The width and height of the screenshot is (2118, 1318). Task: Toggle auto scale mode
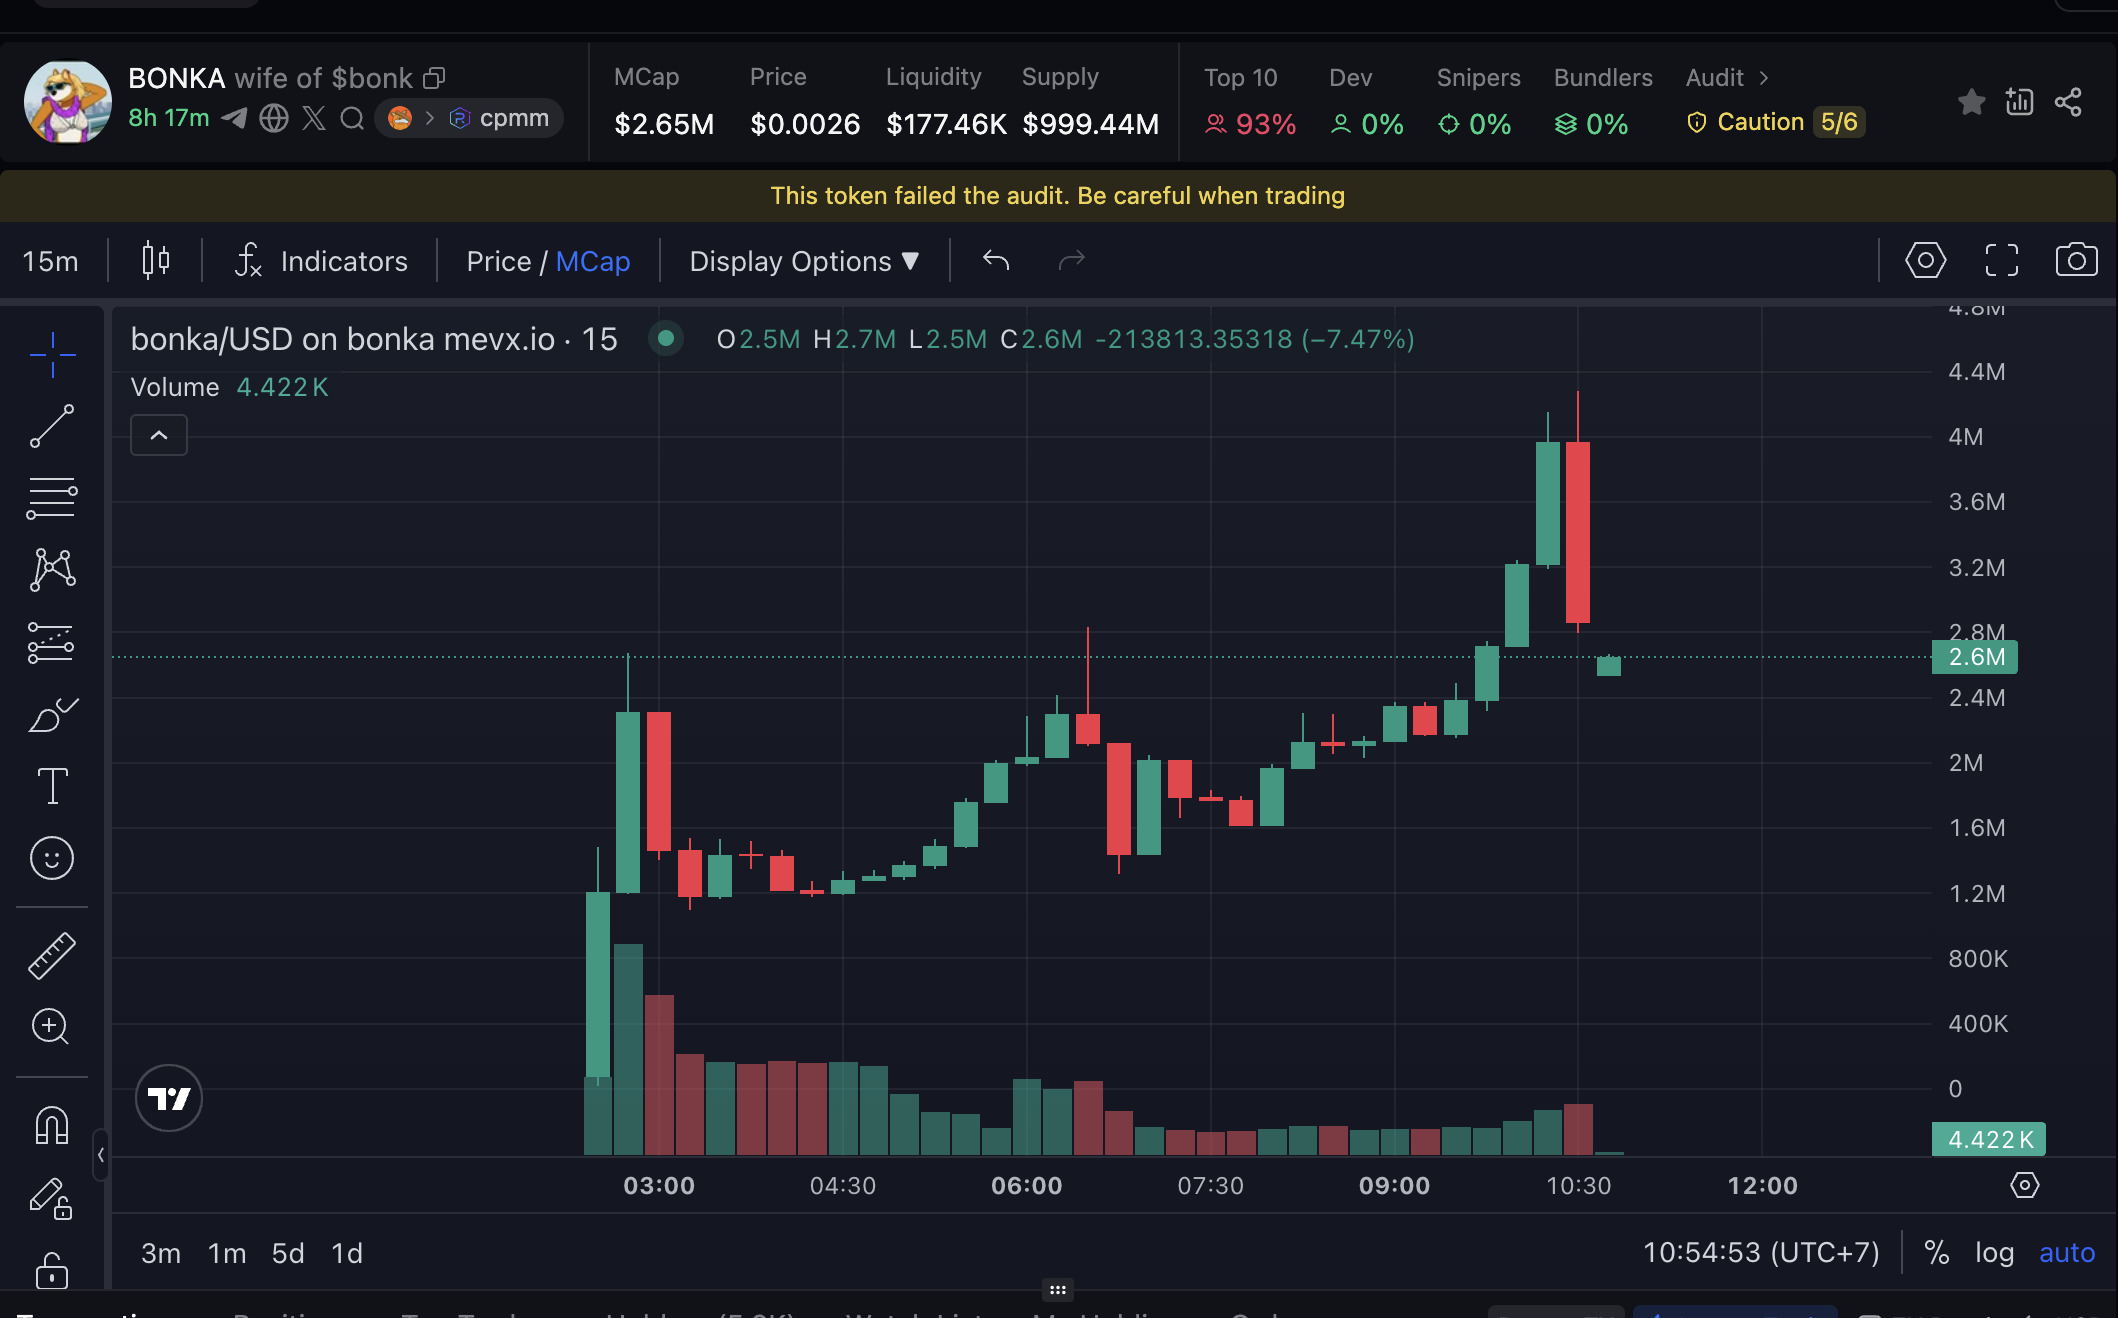[x=2067, y=1252]
